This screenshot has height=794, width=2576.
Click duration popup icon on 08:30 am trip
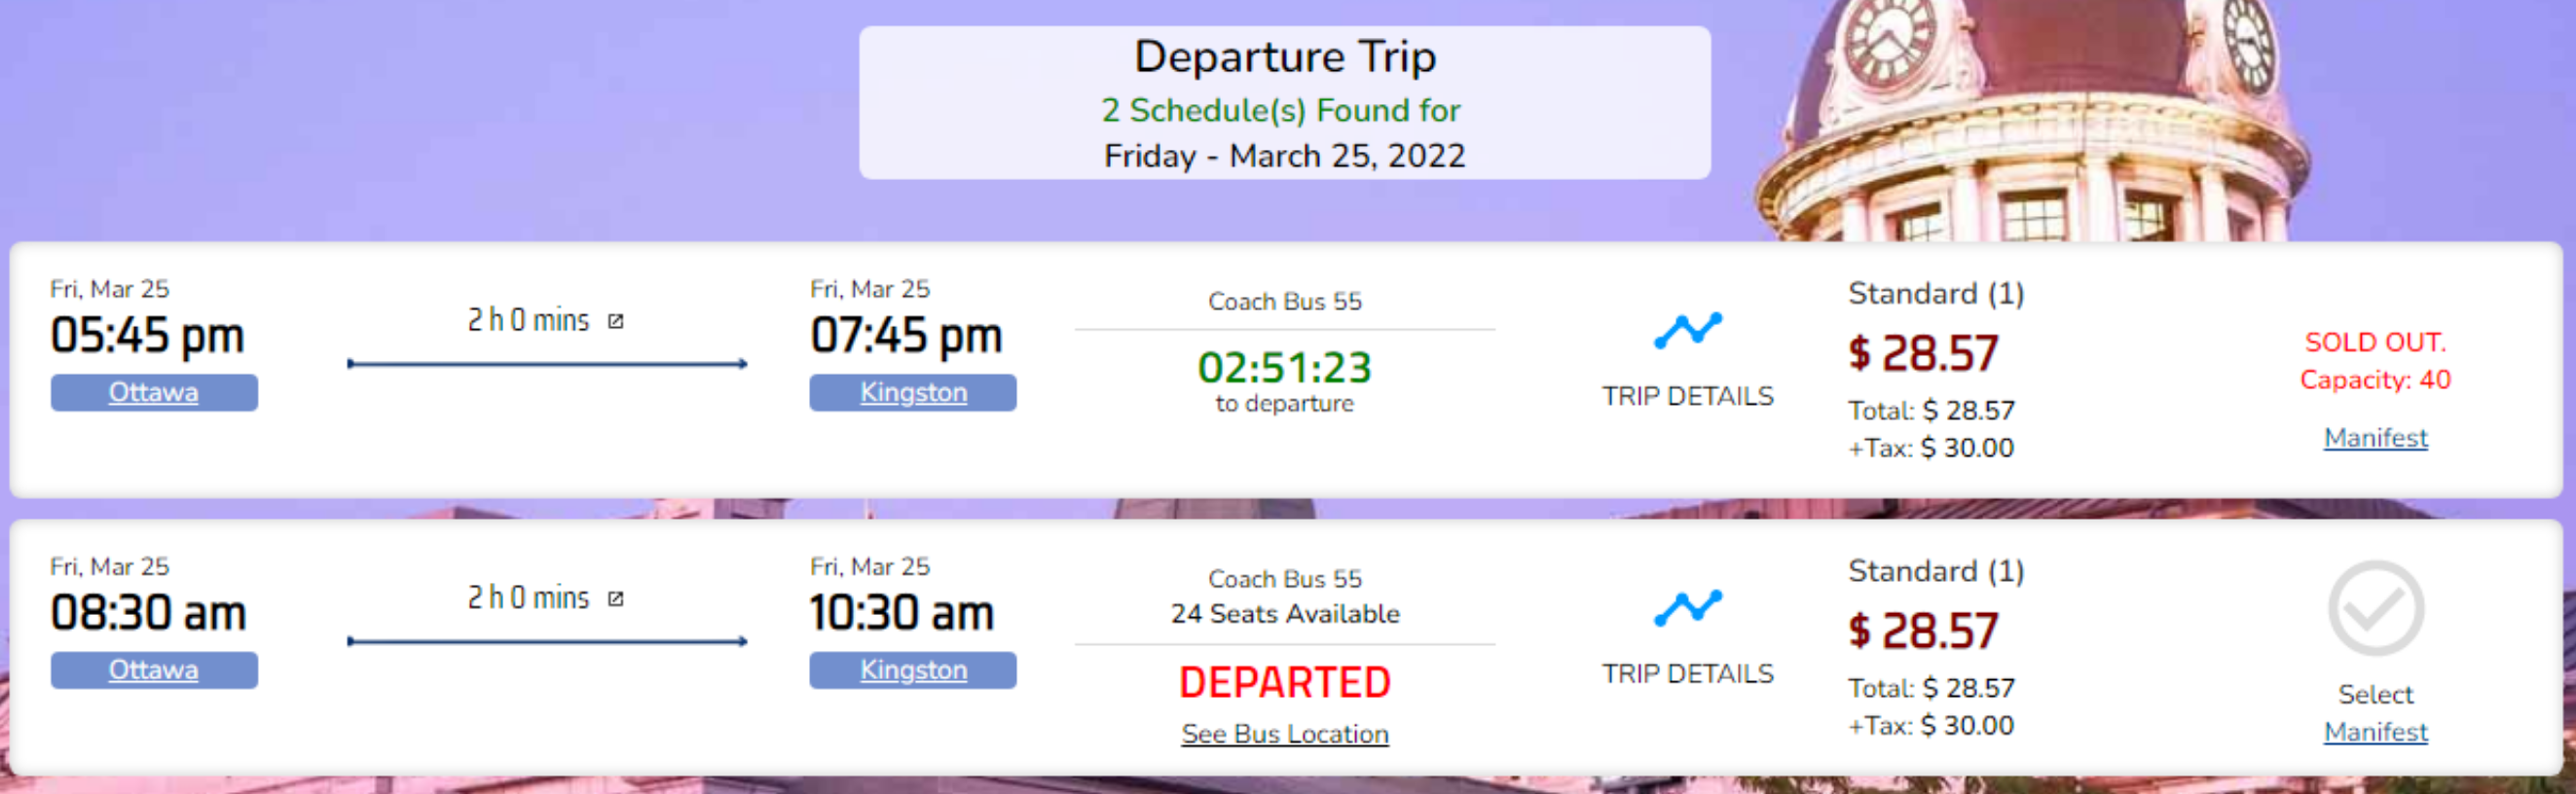616,599
